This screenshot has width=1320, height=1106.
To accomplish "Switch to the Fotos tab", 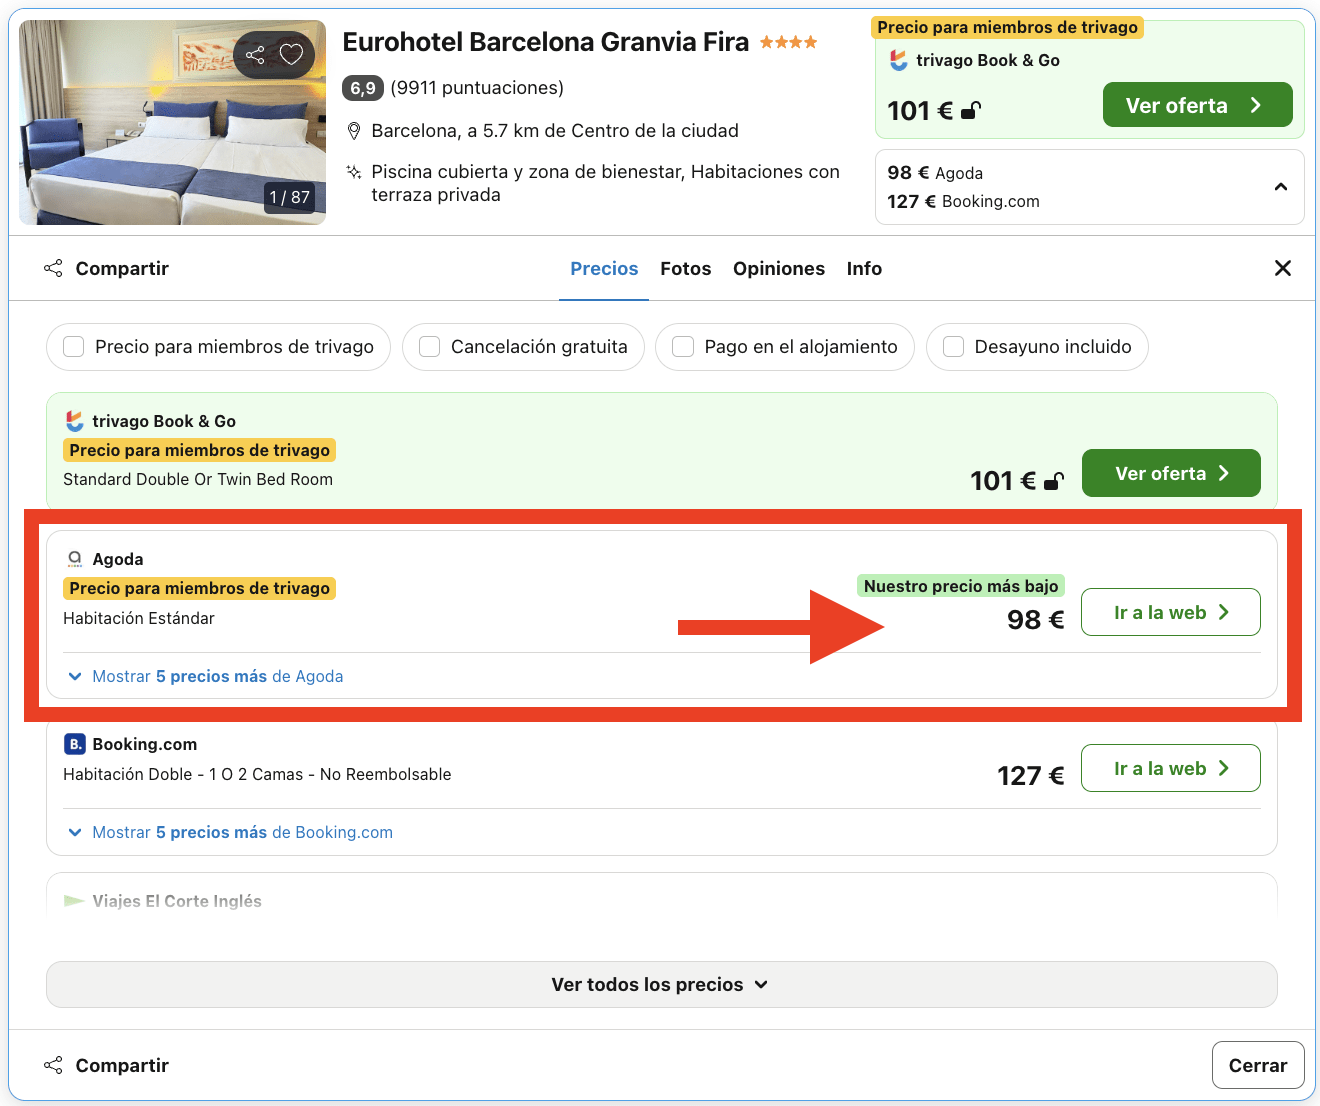I will tap(685, 268).
